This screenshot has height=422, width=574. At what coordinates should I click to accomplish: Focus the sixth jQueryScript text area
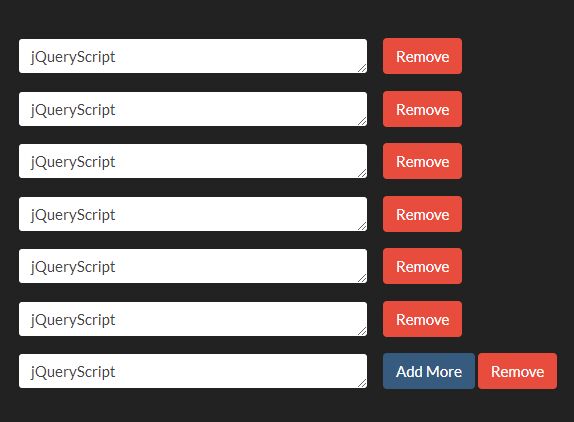tap(193, 319)
